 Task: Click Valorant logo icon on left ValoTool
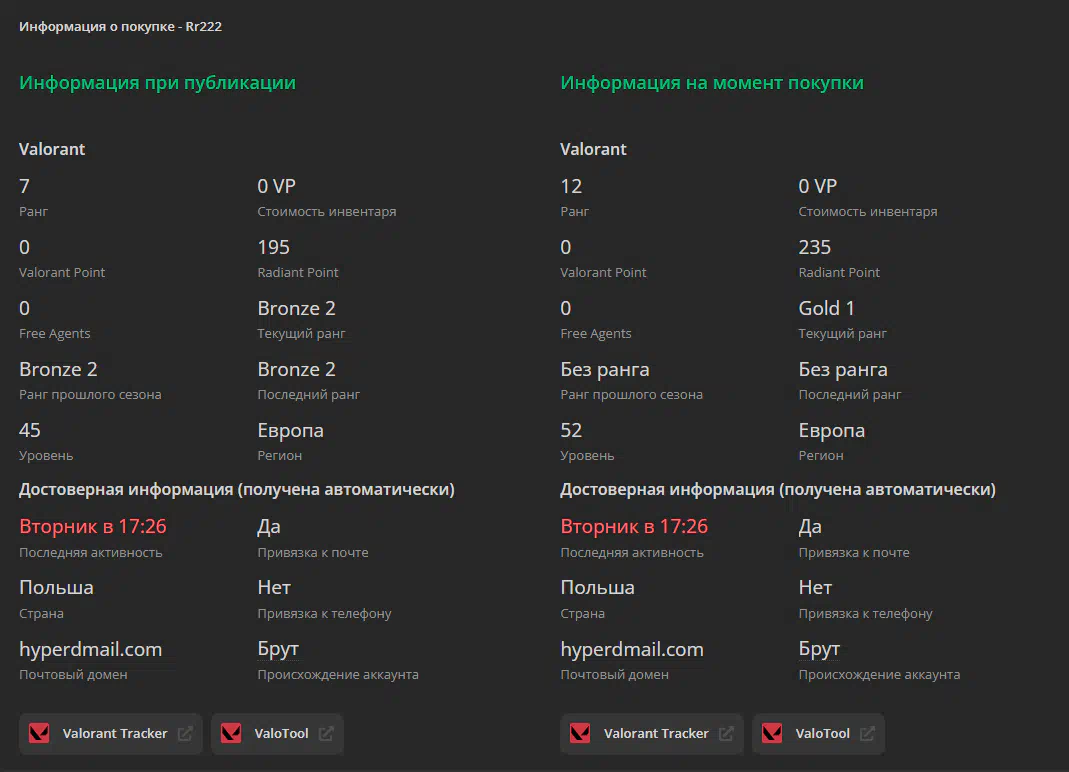click(231, 734)
